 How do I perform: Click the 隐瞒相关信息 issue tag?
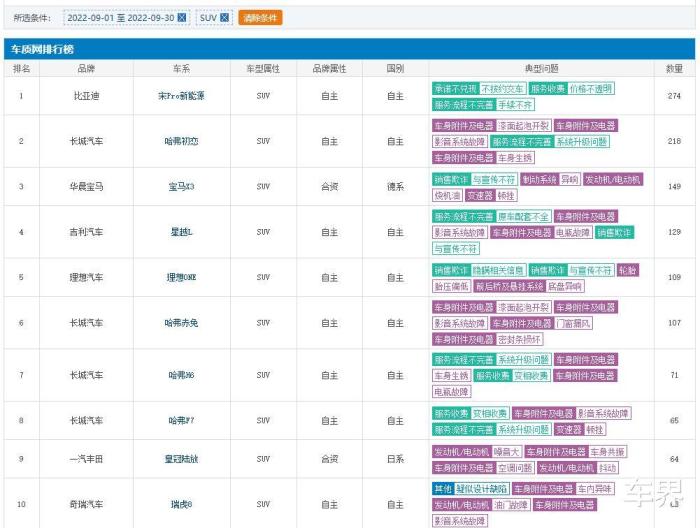499,270
